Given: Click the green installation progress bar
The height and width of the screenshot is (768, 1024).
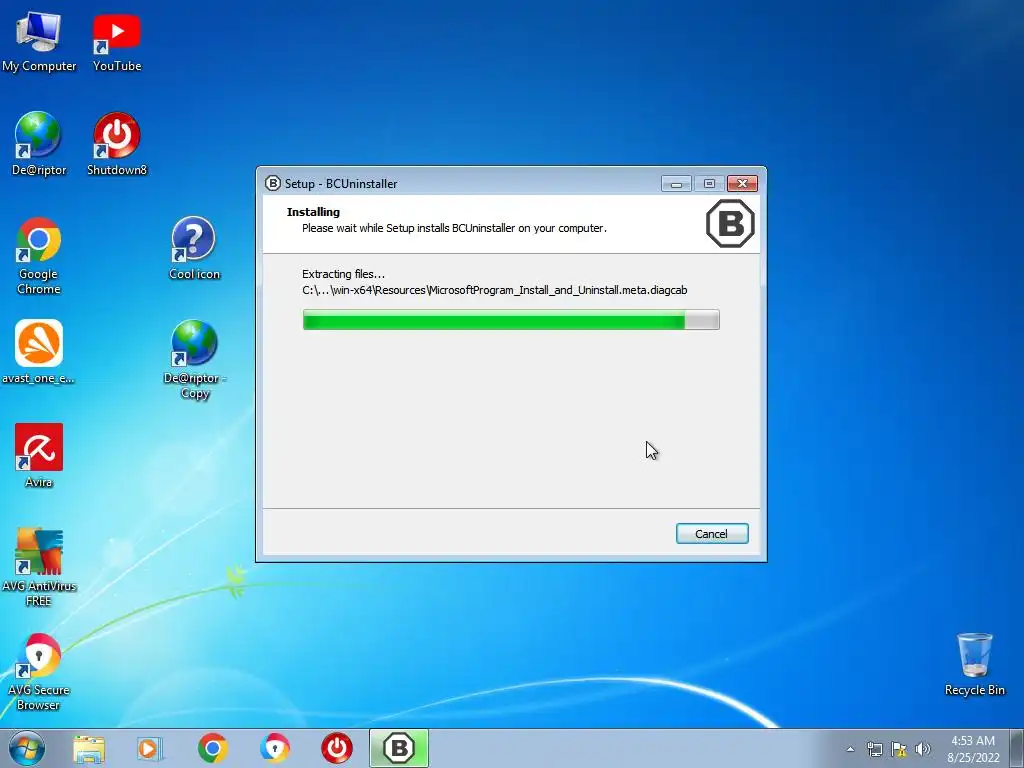Looking at the screenshot, I should pos(511,320).
